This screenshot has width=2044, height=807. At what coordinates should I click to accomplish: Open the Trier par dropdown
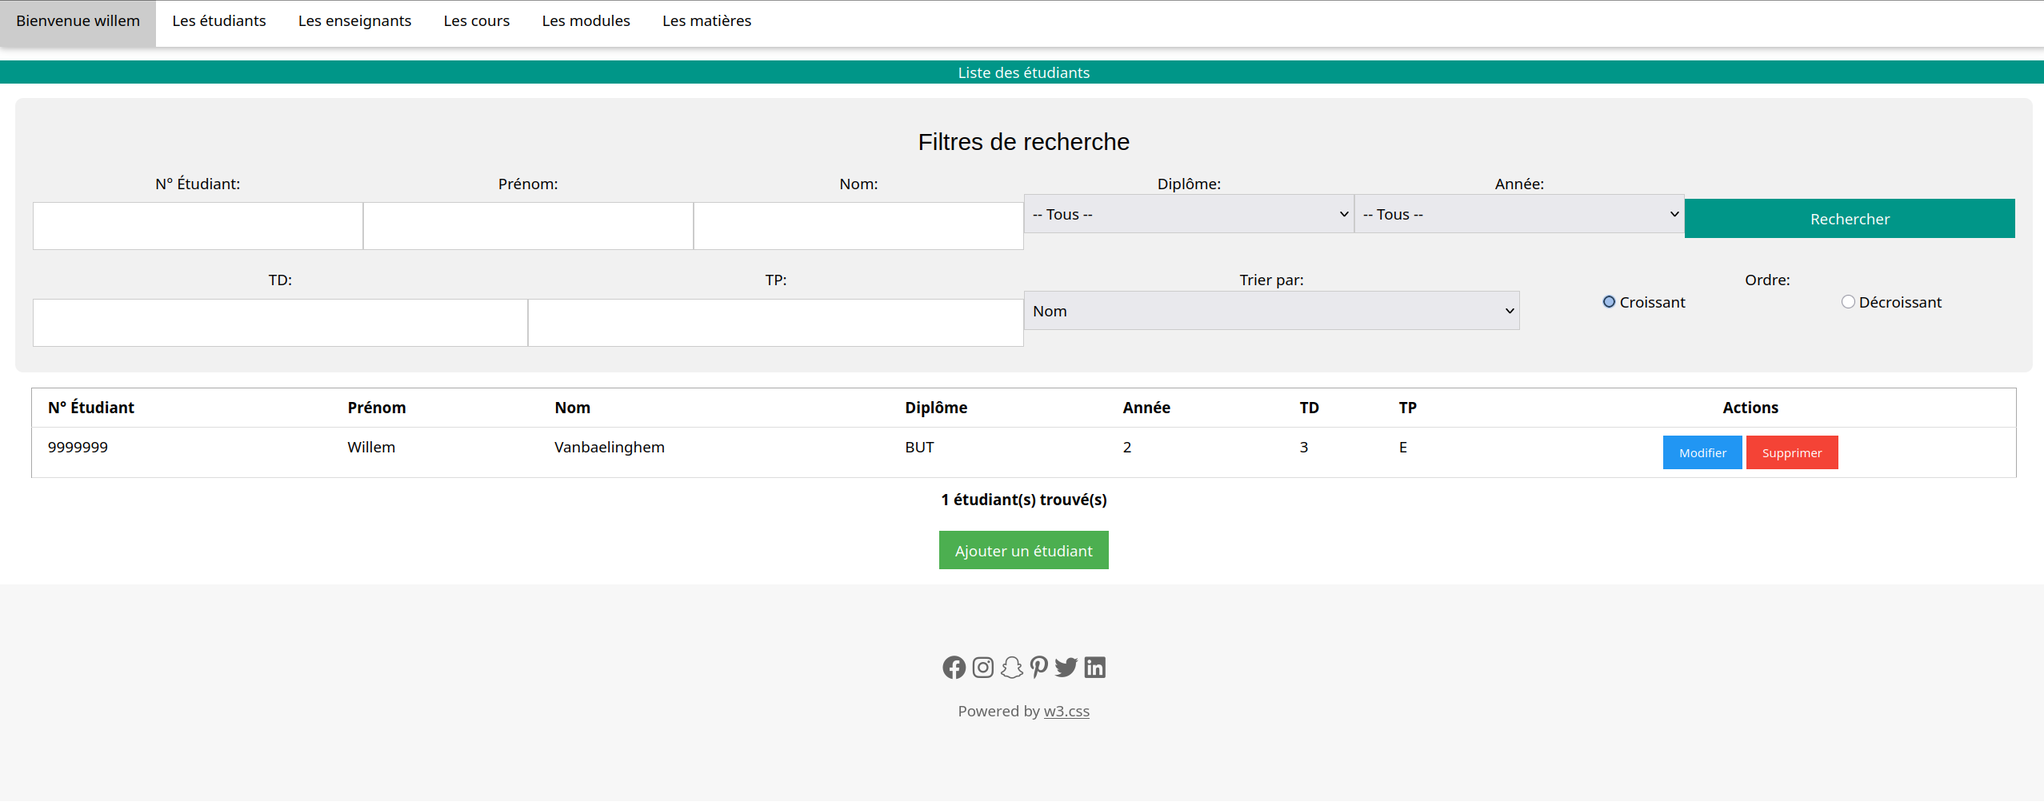1271,311
